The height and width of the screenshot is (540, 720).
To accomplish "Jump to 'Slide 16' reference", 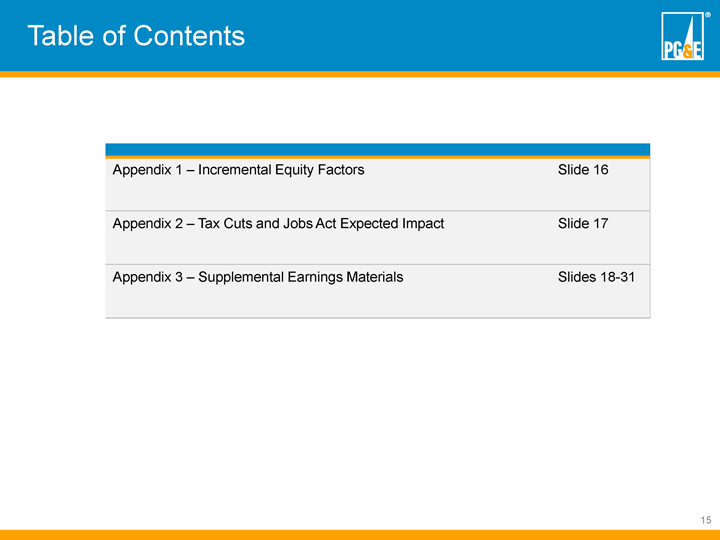I will [583, 170].
